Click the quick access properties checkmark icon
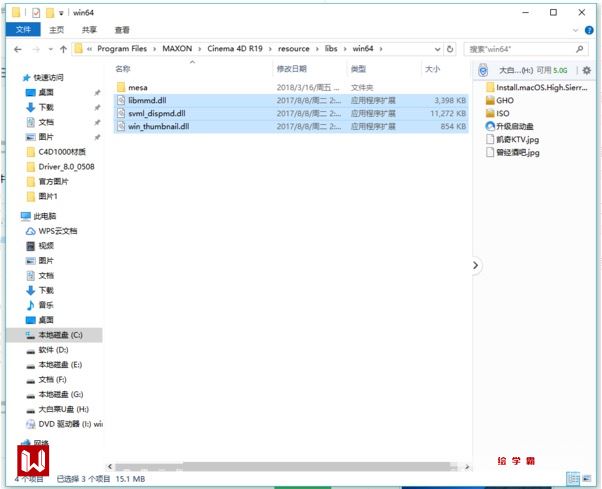 click(x=36, y=13)
